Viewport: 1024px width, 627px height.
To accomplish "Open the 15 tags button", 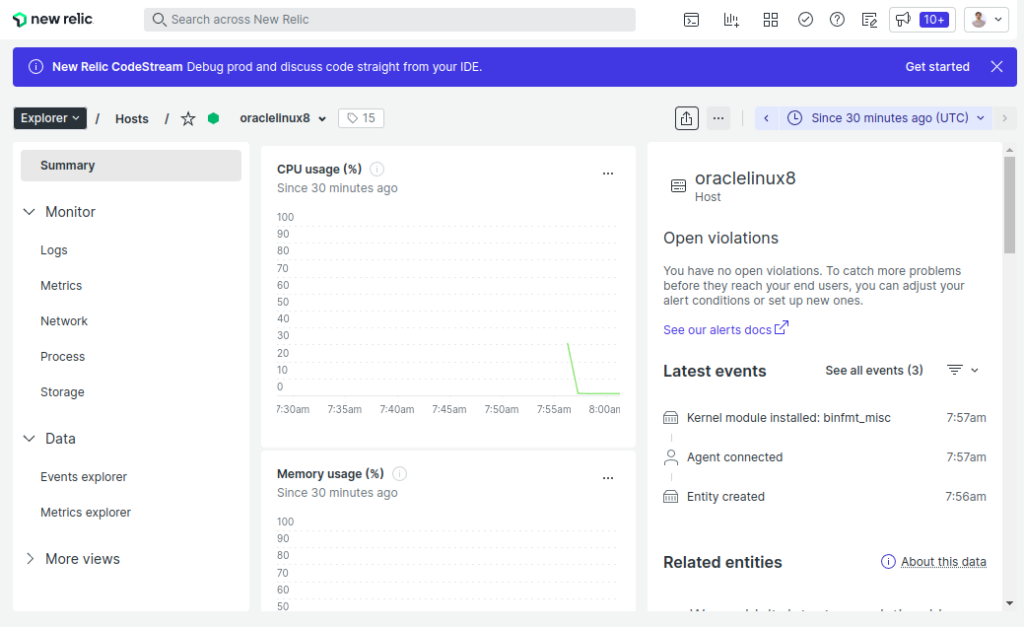I will [x=361, y=118].
